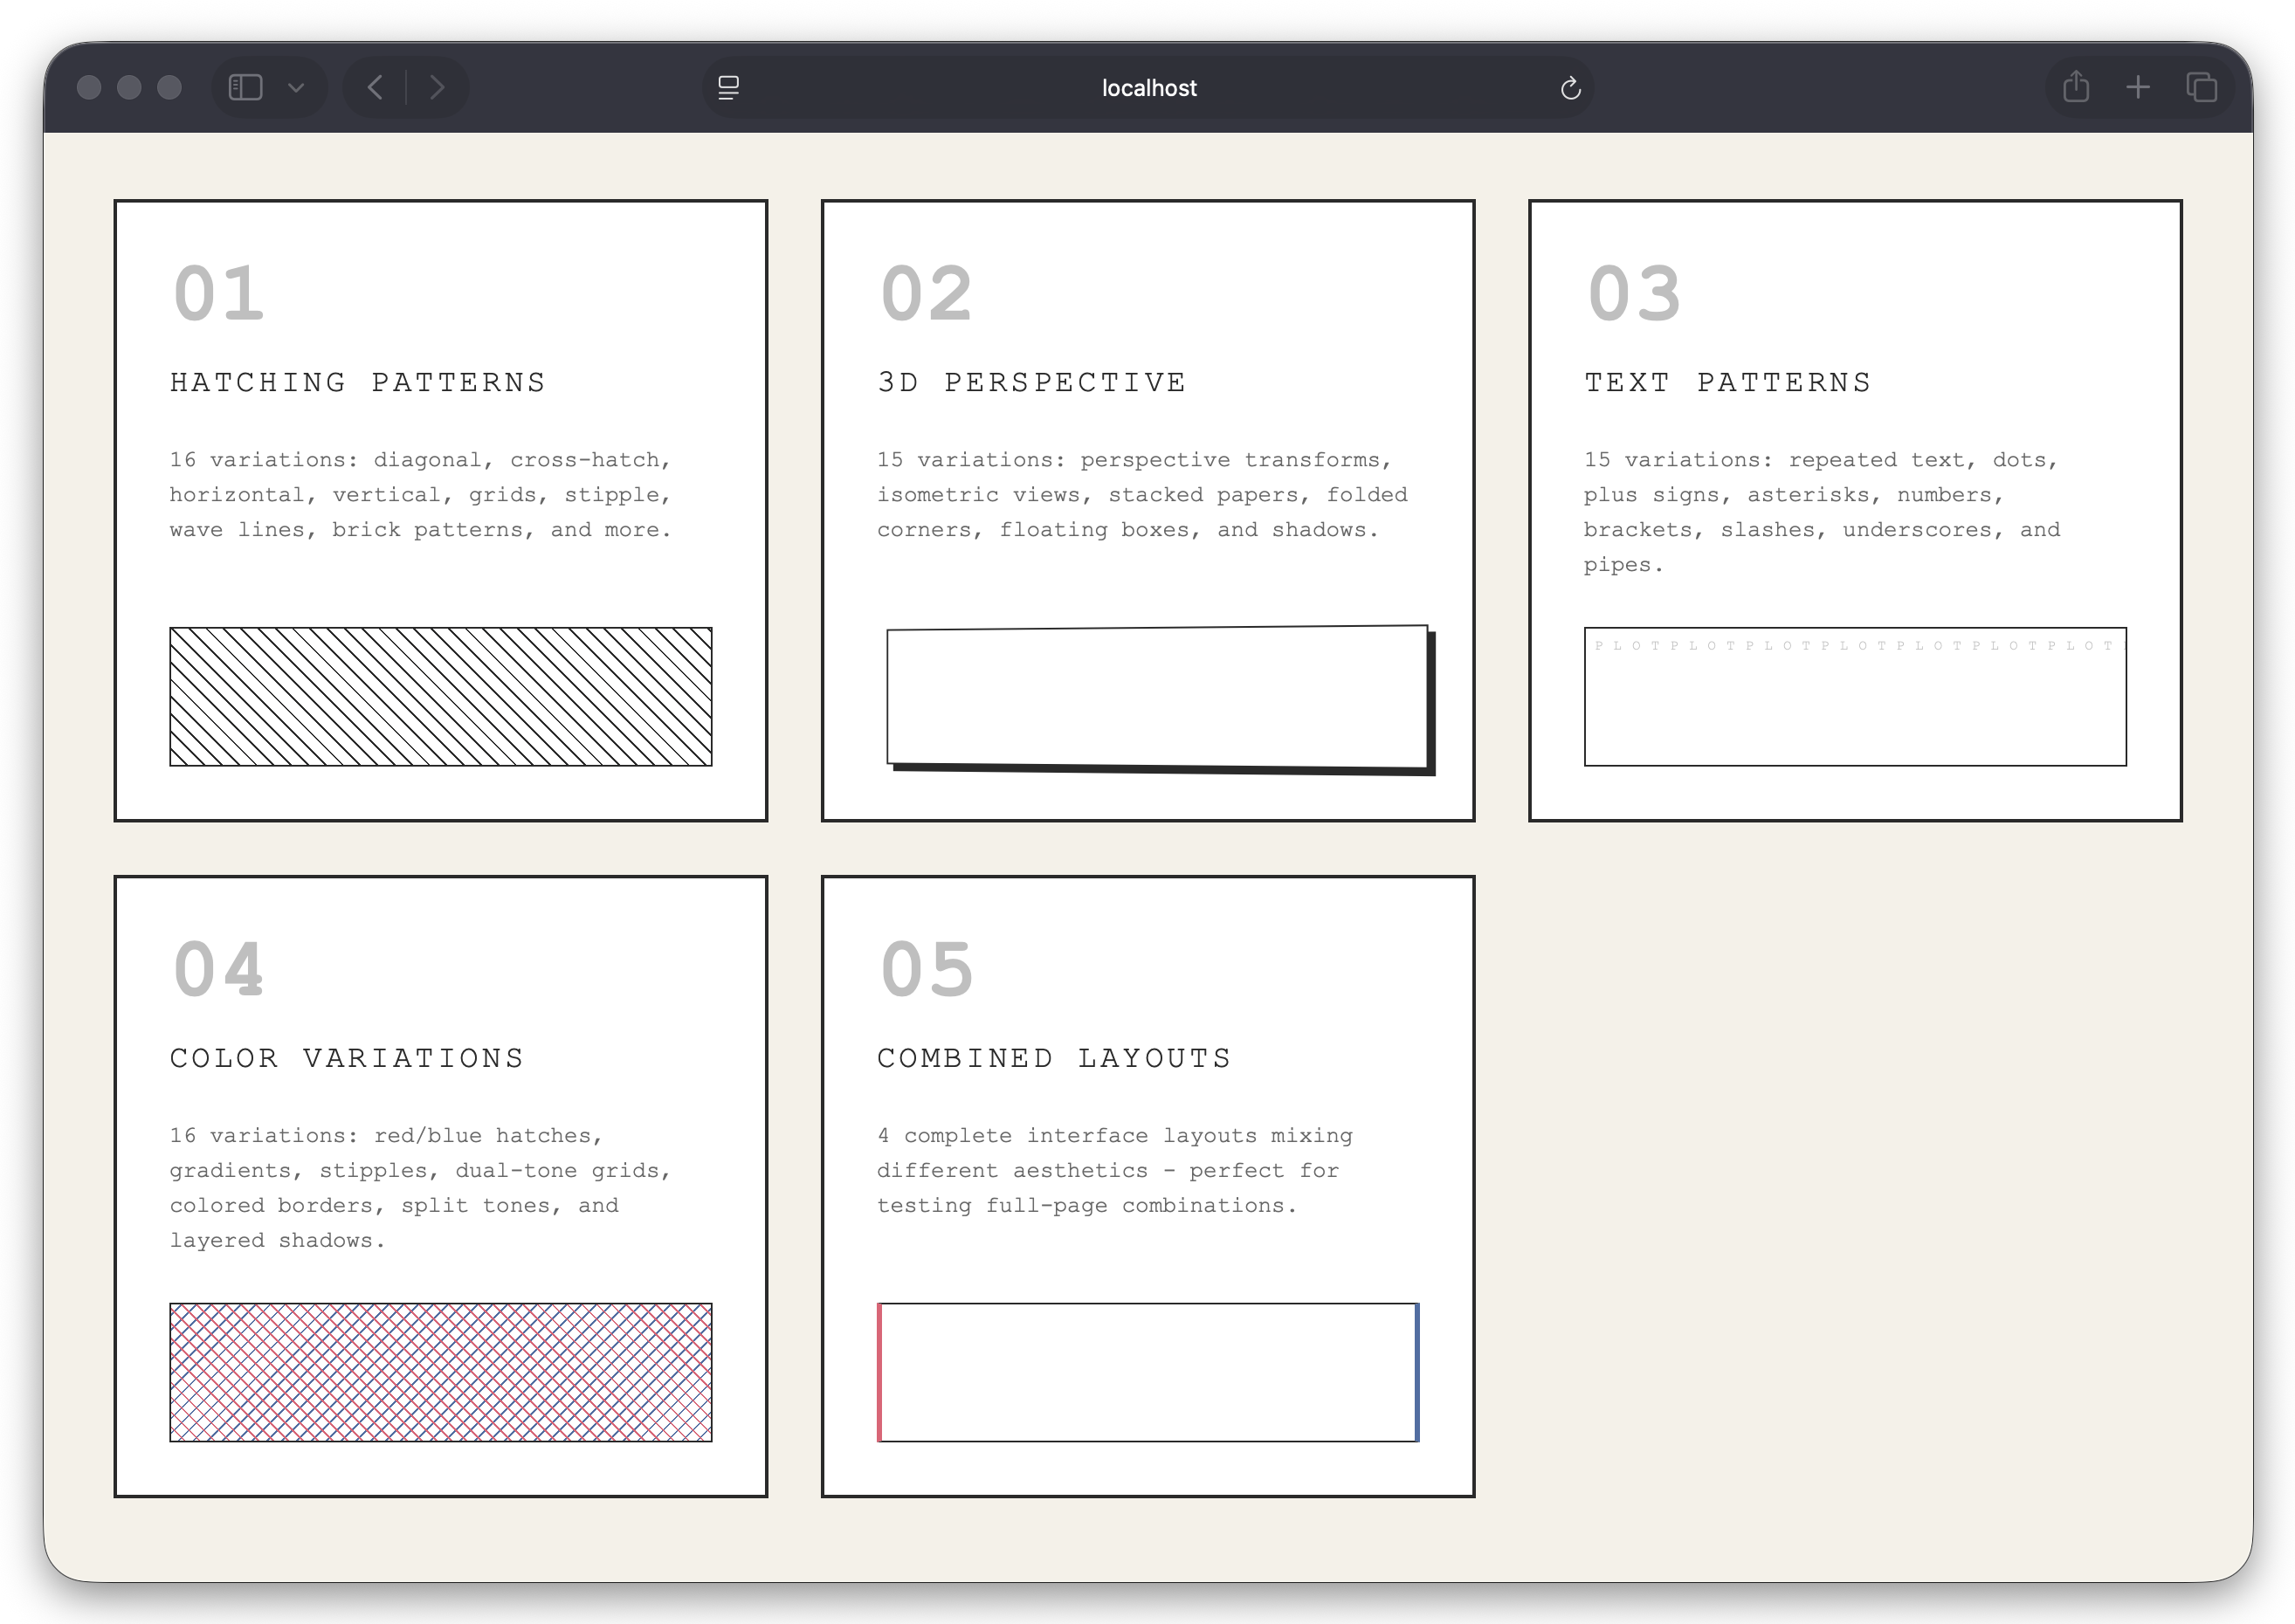This screenshot has height=1624, width=2295.
Task: Click the red-blue bordered layout preview
Action: pos(1148,1372)
